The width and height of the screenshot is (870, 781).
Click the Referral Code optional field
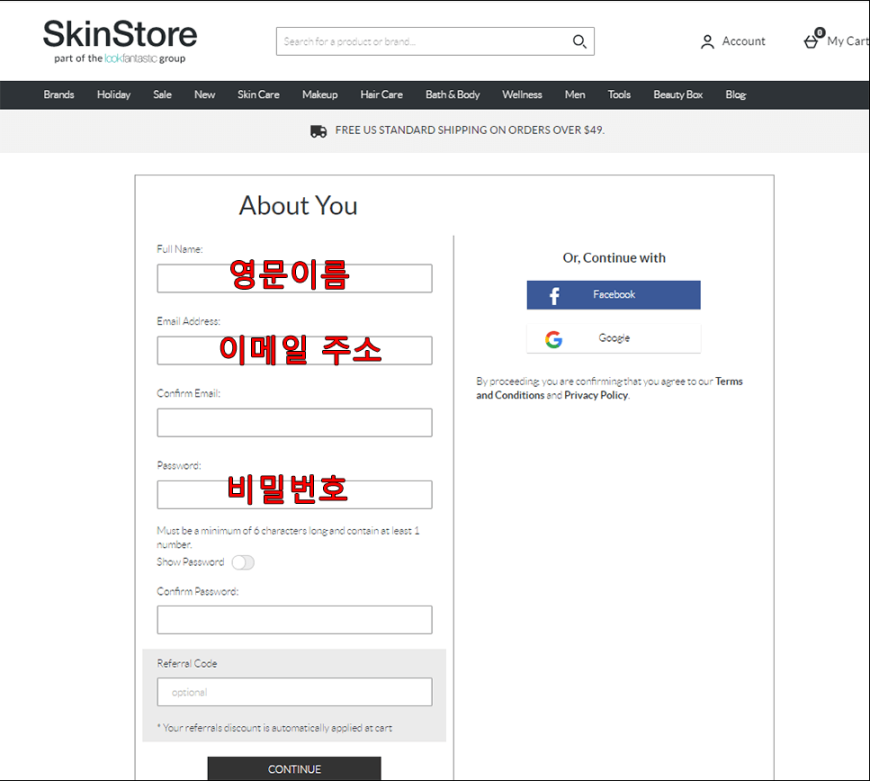pos(295,692)
